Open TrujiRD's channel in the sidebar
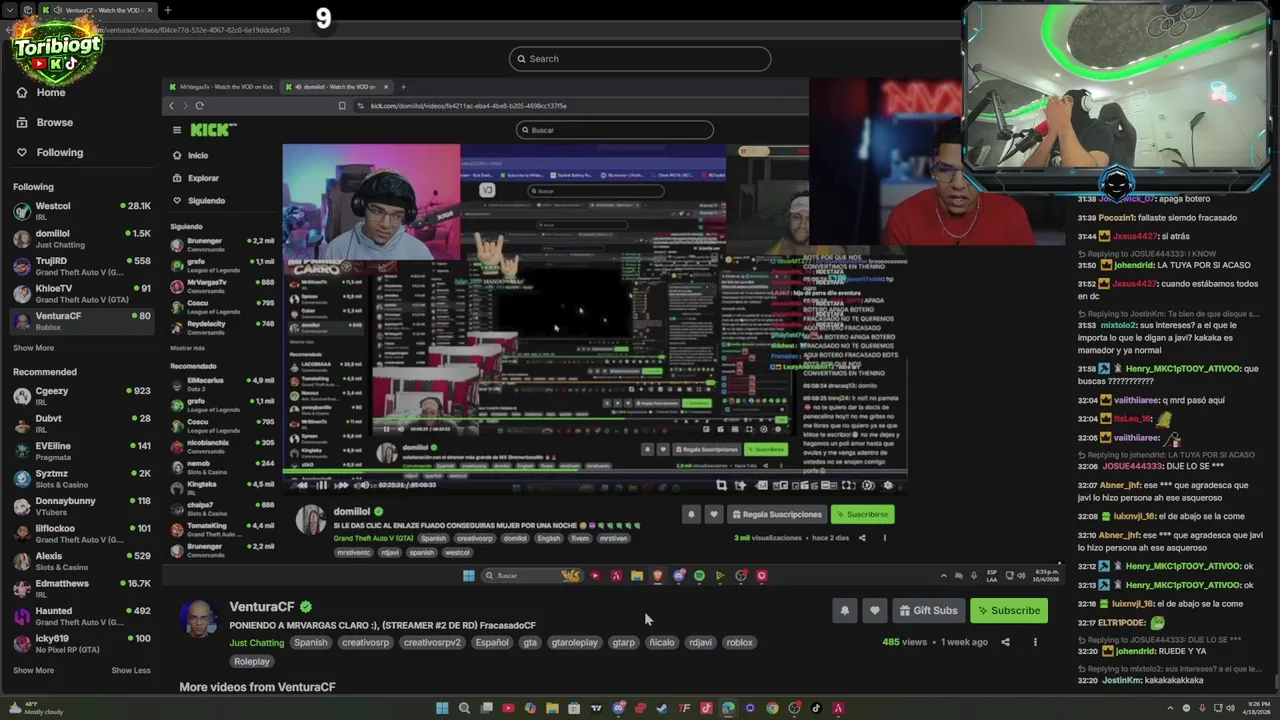Viewport: 1280px width, 720px height. 82,266
